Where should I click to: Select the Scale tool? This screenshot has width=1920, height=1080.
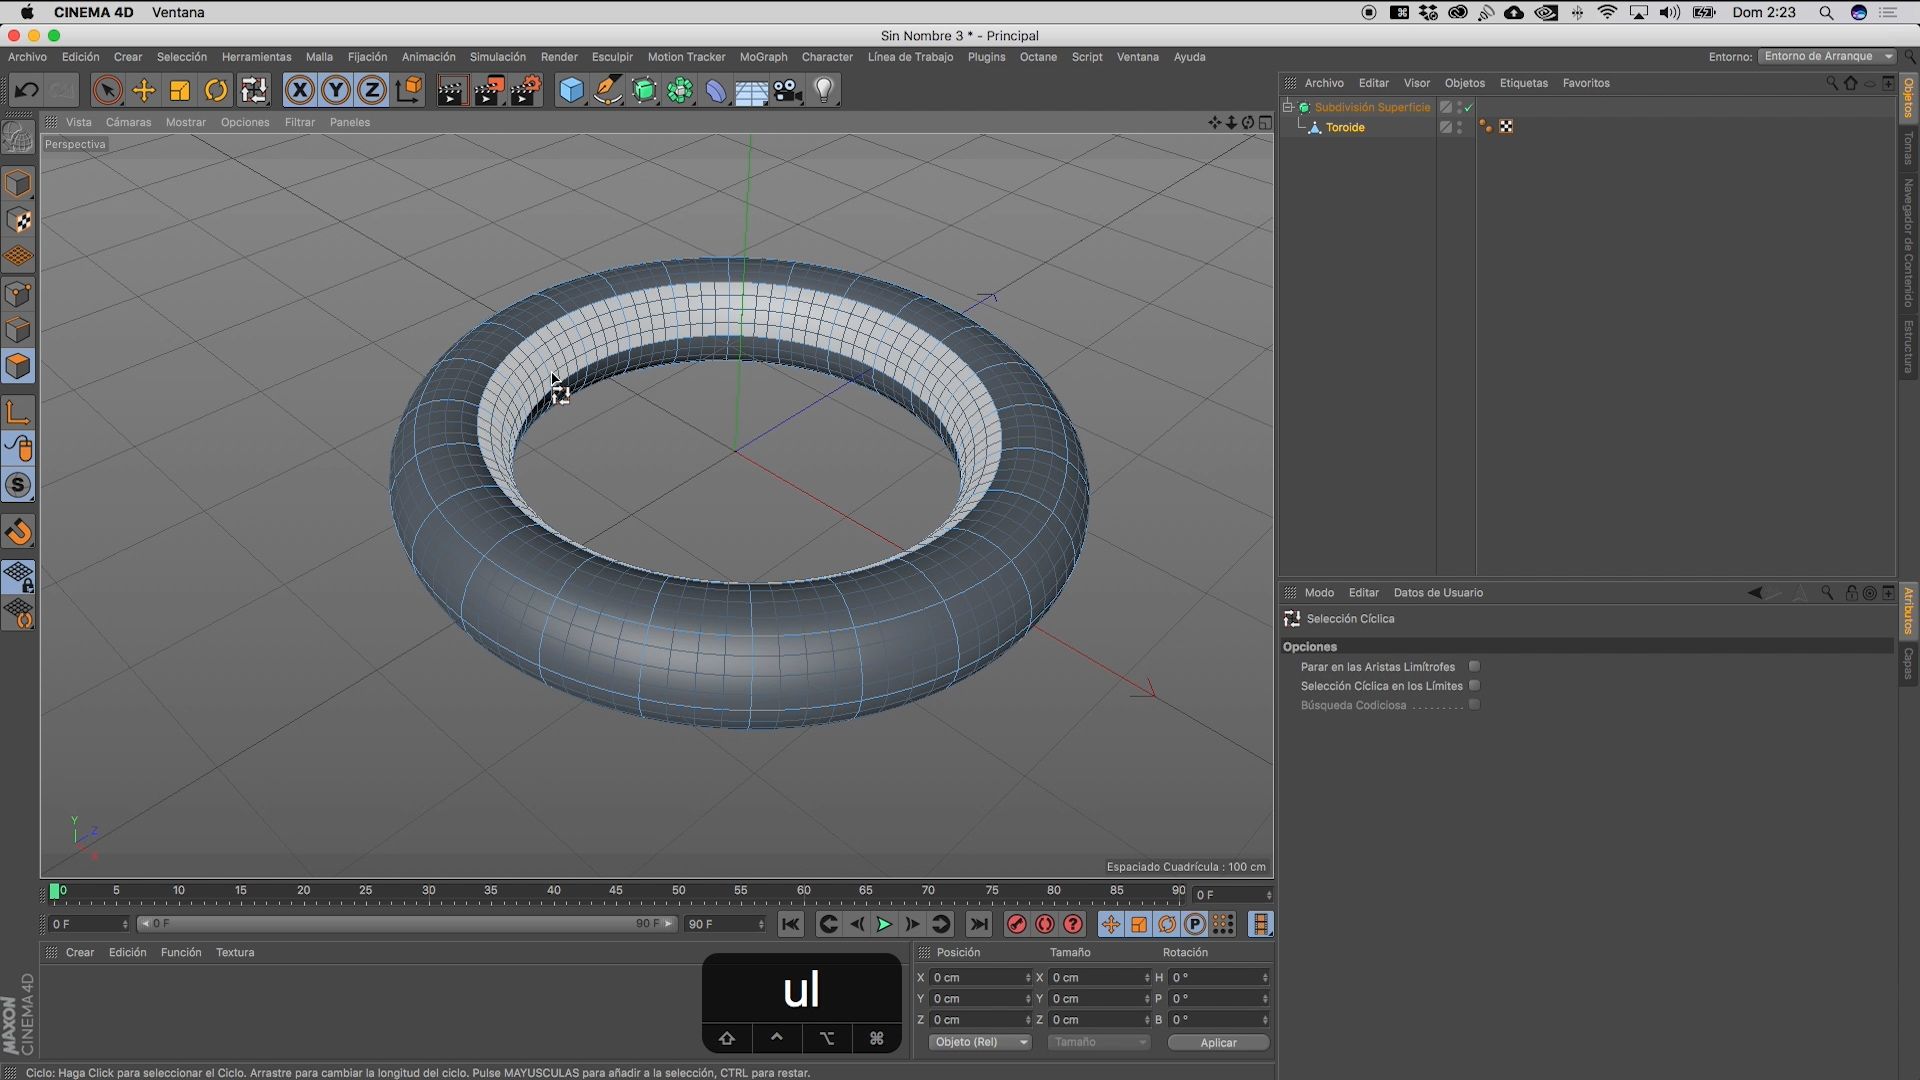click(180, 91)
